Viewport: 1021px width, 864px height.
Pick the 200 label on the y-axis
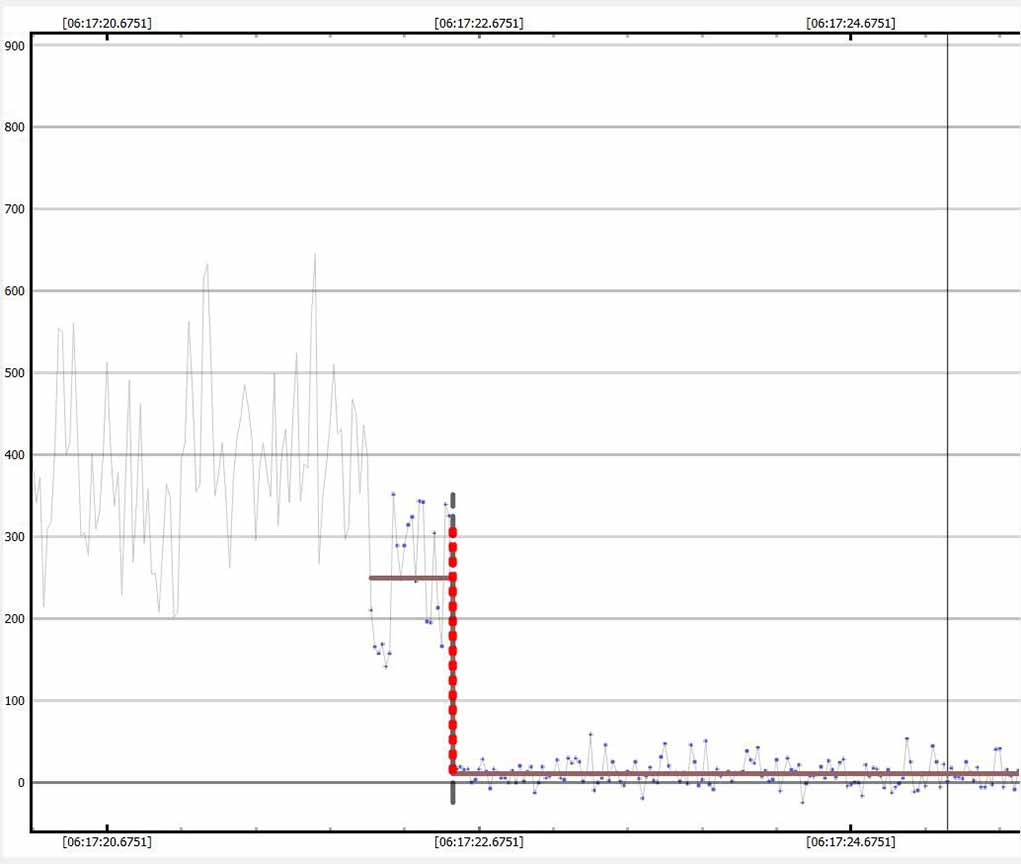(14, 619)
